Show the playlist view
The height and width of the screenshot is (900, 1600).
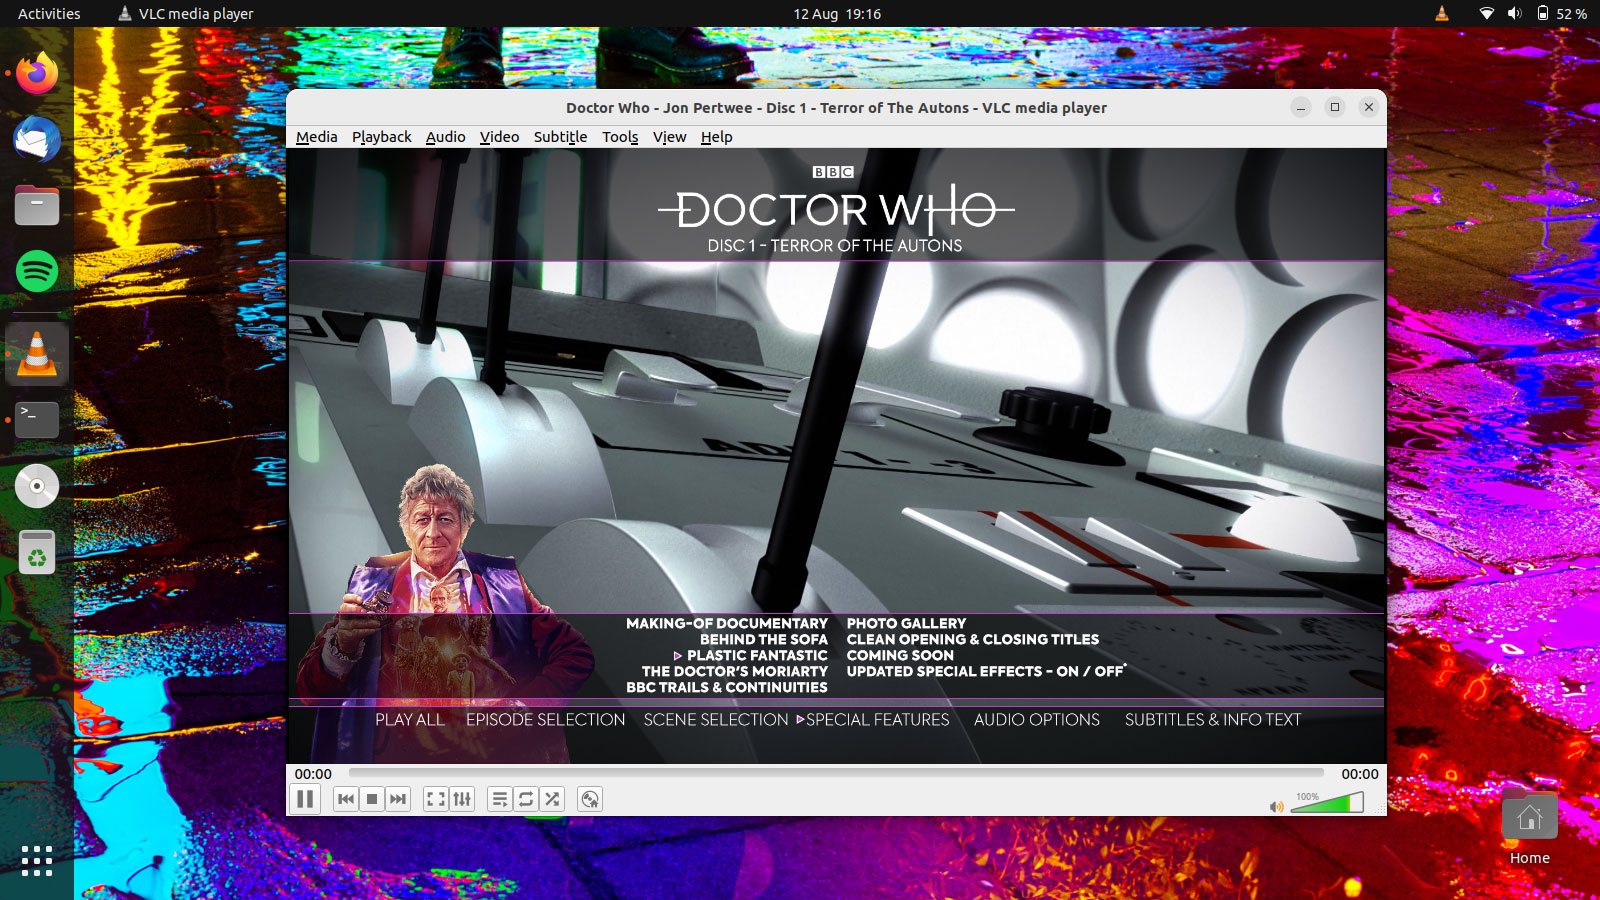coord(500,799)
